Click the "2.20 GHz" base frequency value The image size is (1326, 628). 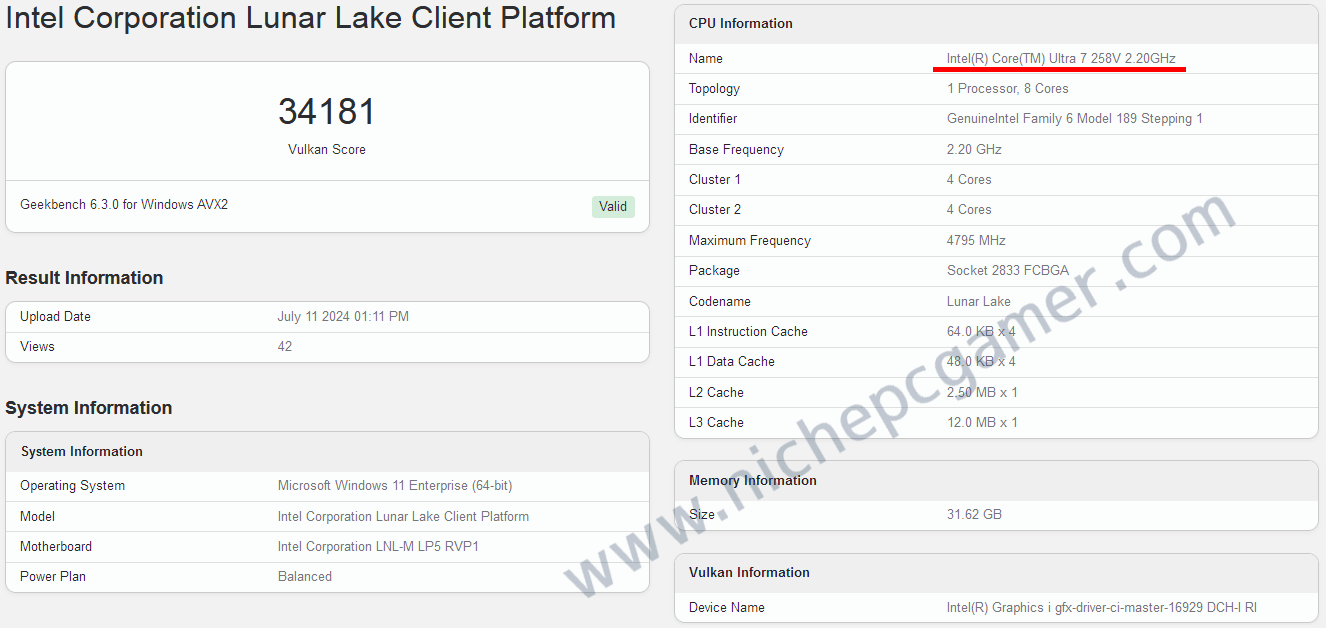[974, 150]
